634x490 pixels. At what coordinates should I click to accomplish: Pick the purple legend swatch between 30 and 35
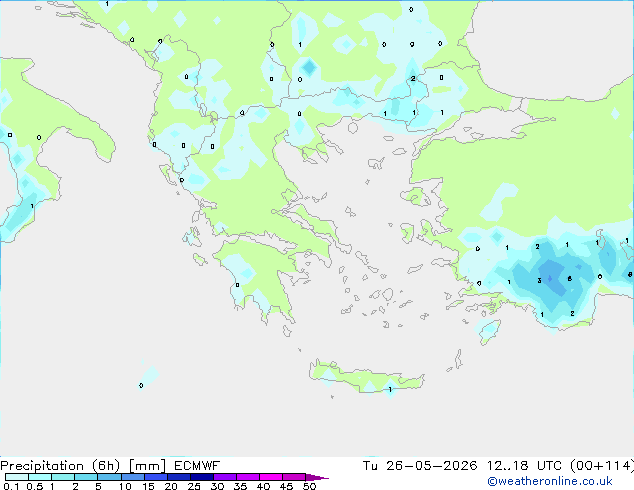point(225,477)
